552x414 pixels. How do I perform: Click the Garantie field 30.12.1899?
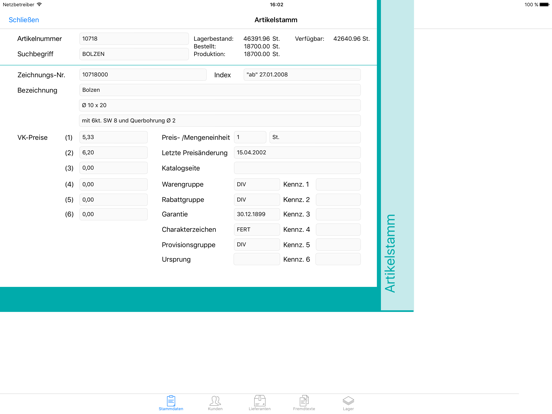[257, 214]
